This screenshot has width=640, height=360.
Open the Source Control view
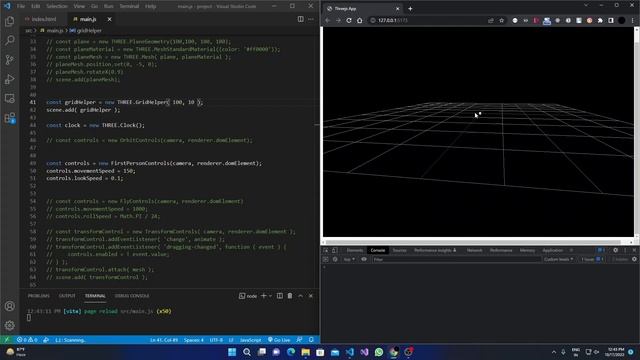coord(9,60)
